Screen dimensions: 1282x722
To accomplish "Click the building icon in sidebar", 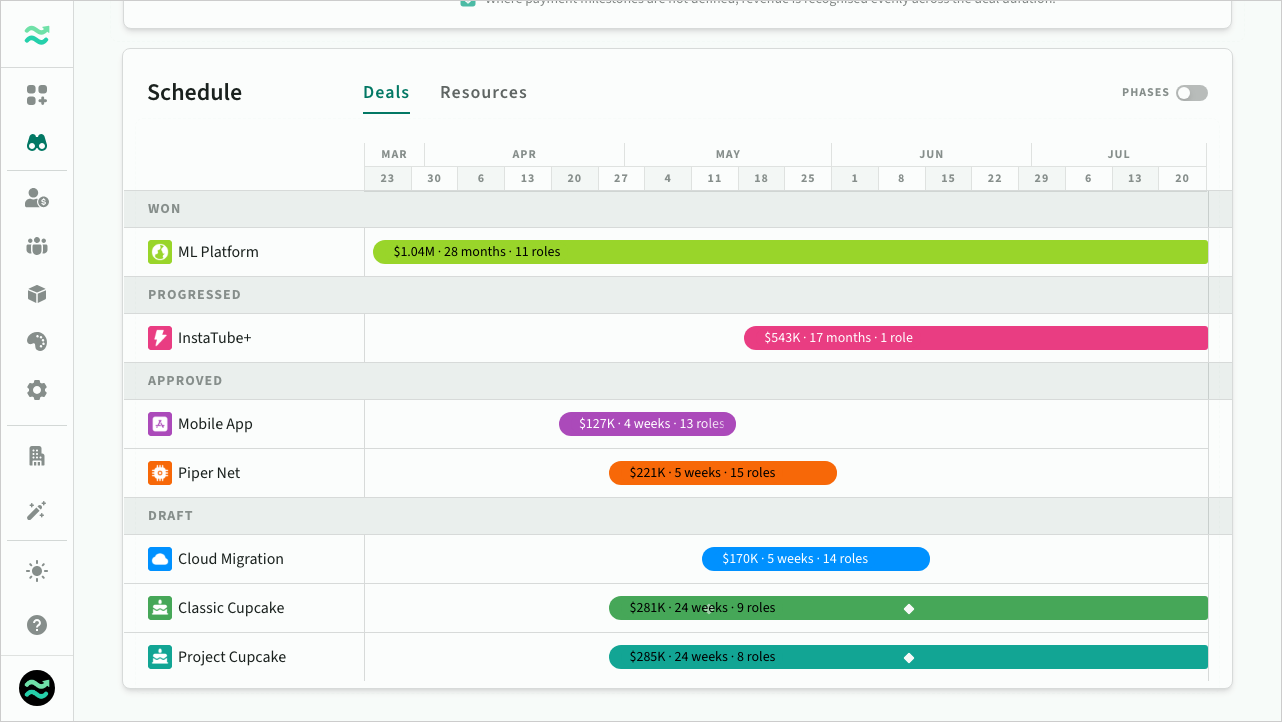I will click(x=37, y=456).
